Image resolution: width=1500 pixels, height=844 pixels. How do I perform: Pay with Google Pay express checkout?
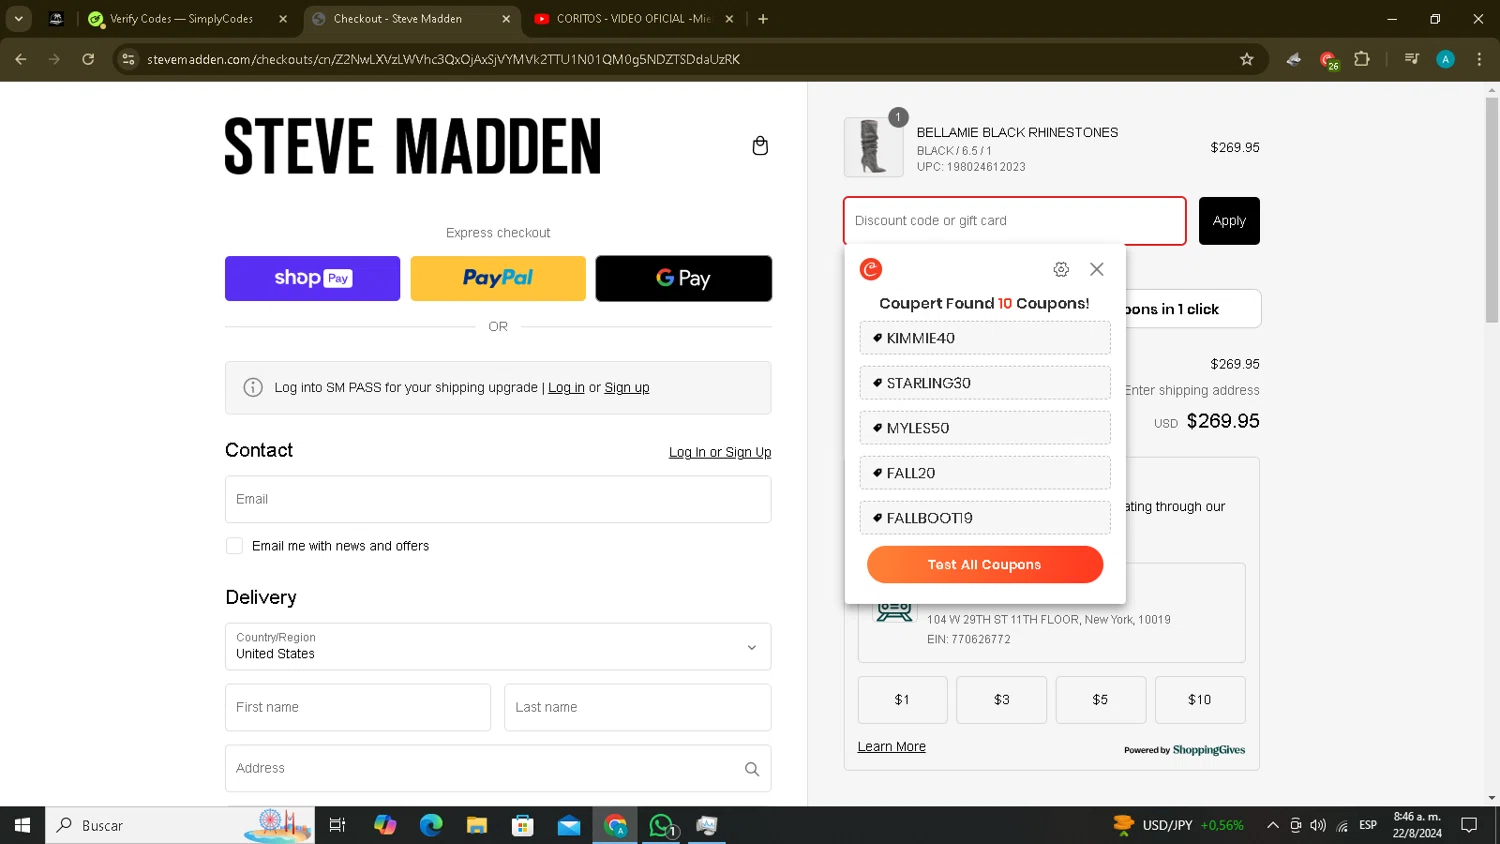coord(683,278)
